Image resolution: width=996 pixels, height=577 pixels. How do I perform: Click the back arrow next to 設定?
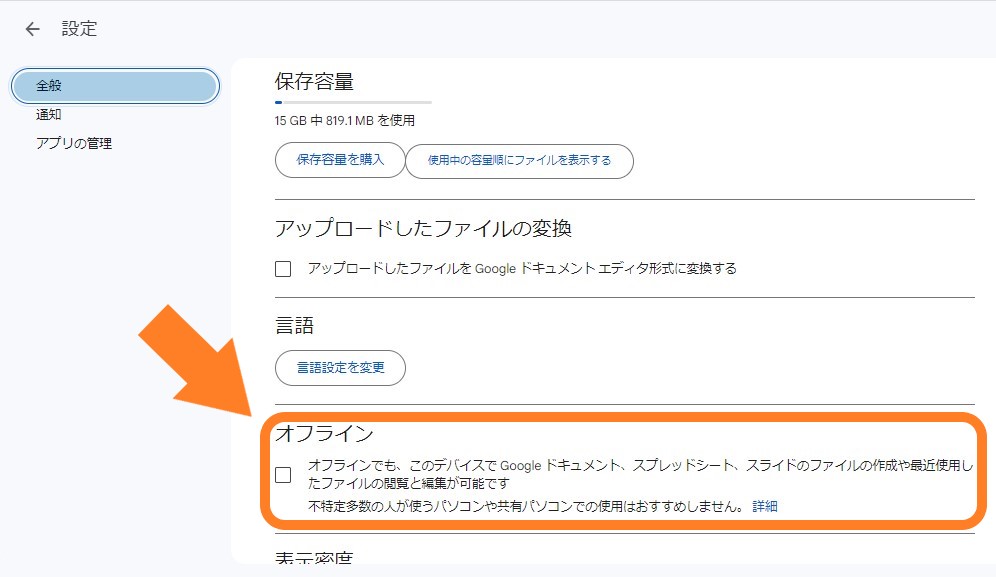click(x=33, y=29)
